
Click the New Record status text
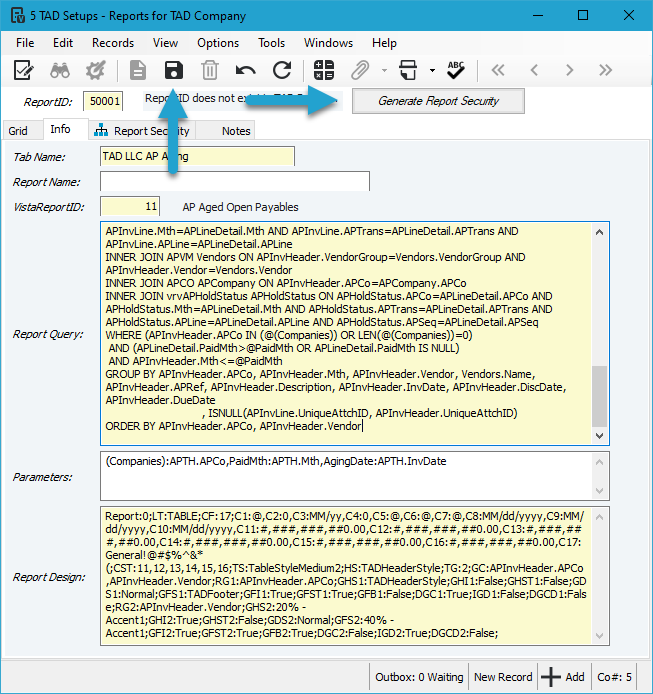tap(503, 677)
